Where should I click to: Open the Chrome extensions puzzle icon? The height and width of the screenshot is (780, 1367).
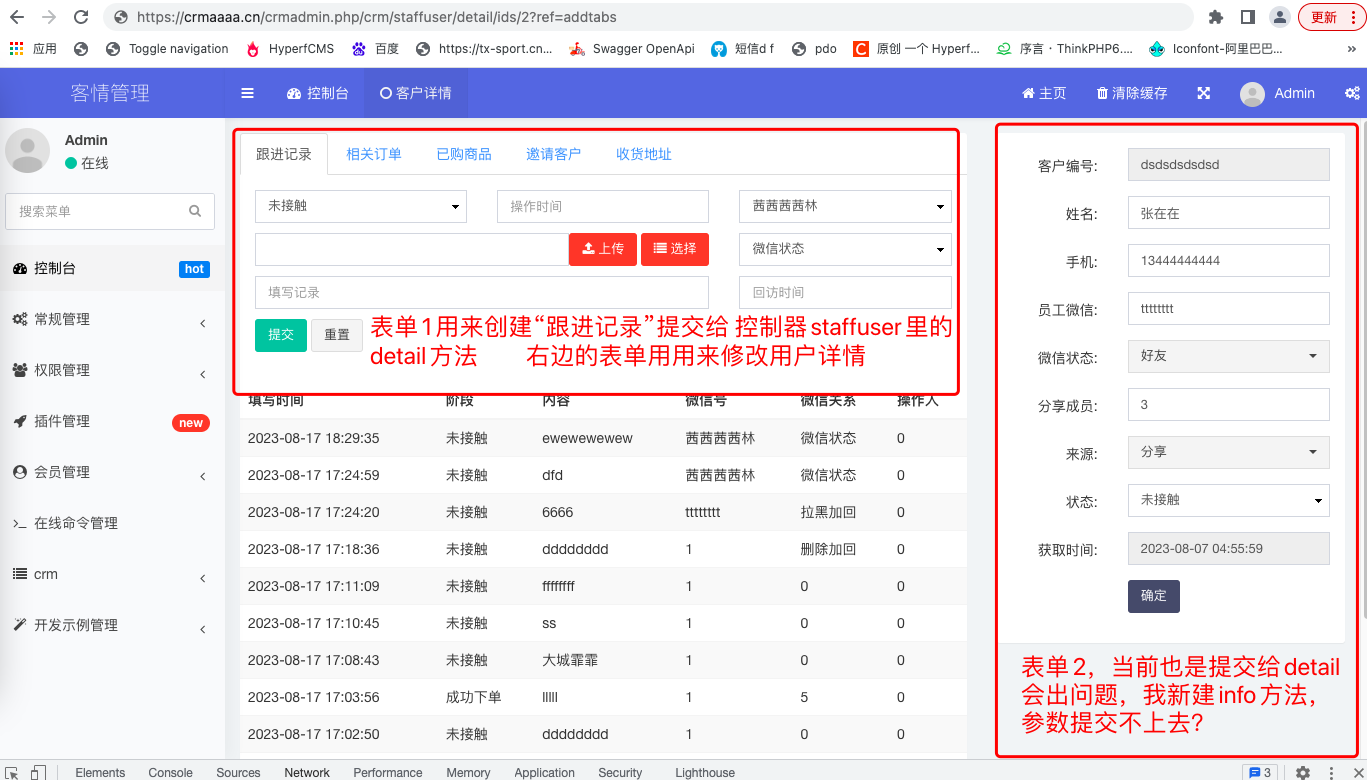(x=1216, y=17)
